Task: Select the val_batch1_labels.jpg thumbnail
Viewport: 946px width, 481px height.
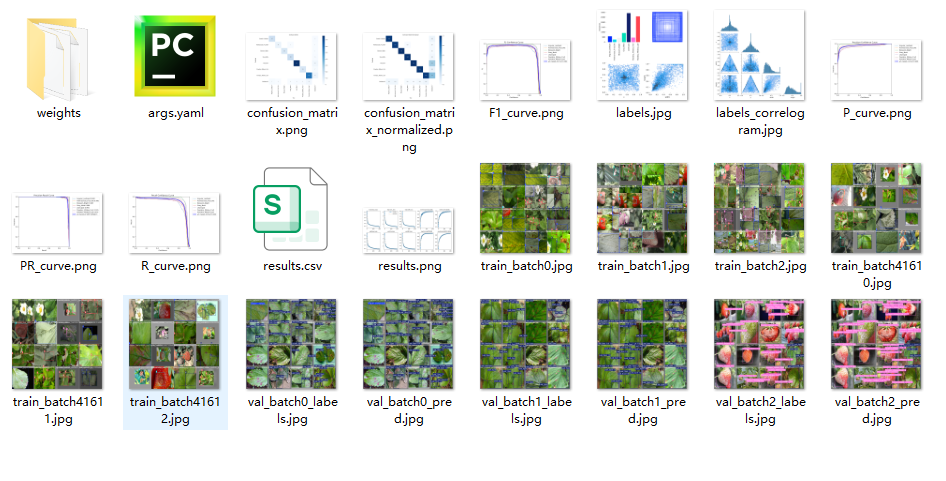Action: pyautogui.click(x=525, y=344)
